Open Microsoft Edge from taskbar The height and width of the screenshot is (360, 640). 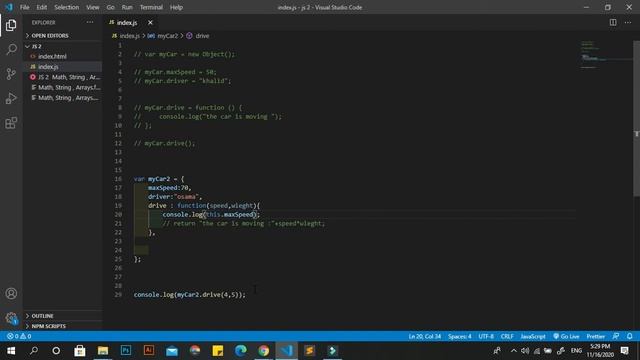(240, 351)
